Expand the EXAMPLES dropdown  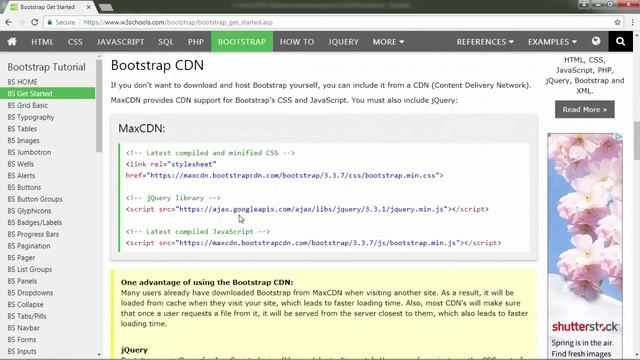coord(552,42)
